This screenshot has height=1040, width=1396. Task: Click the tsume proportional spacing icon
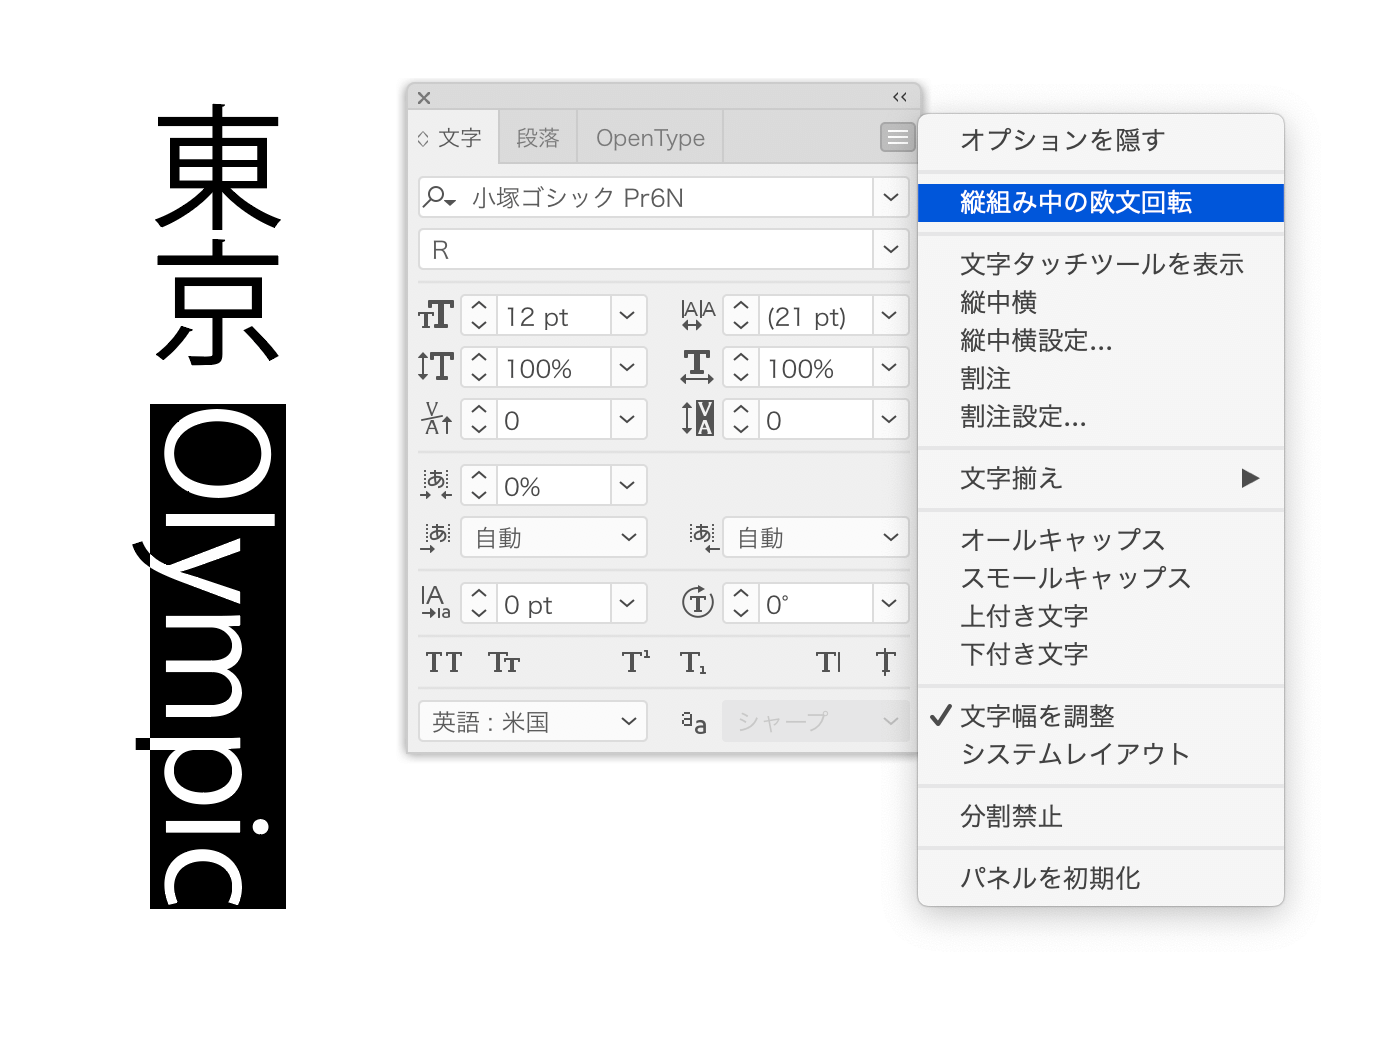[x=436, y=485]
